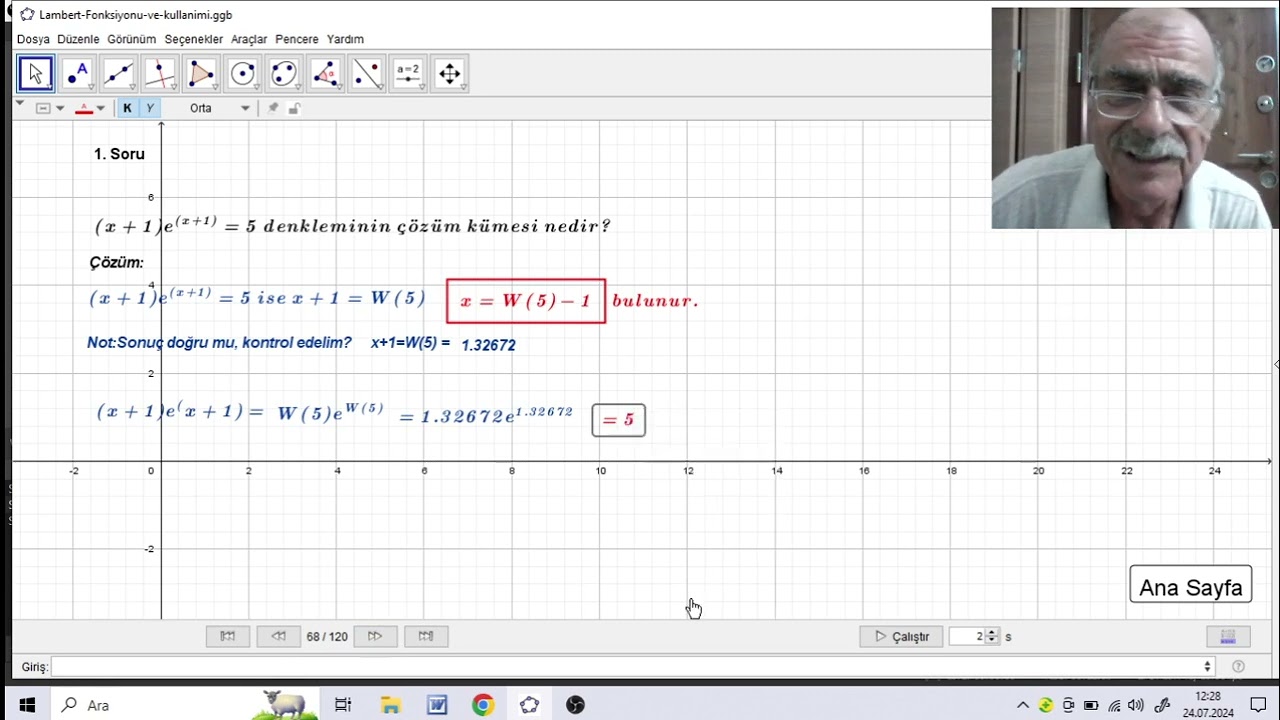Click the value 1.32672 text
Image resolution: width=1280 pixels, height=720 pixels.
[x=488, y=345]
